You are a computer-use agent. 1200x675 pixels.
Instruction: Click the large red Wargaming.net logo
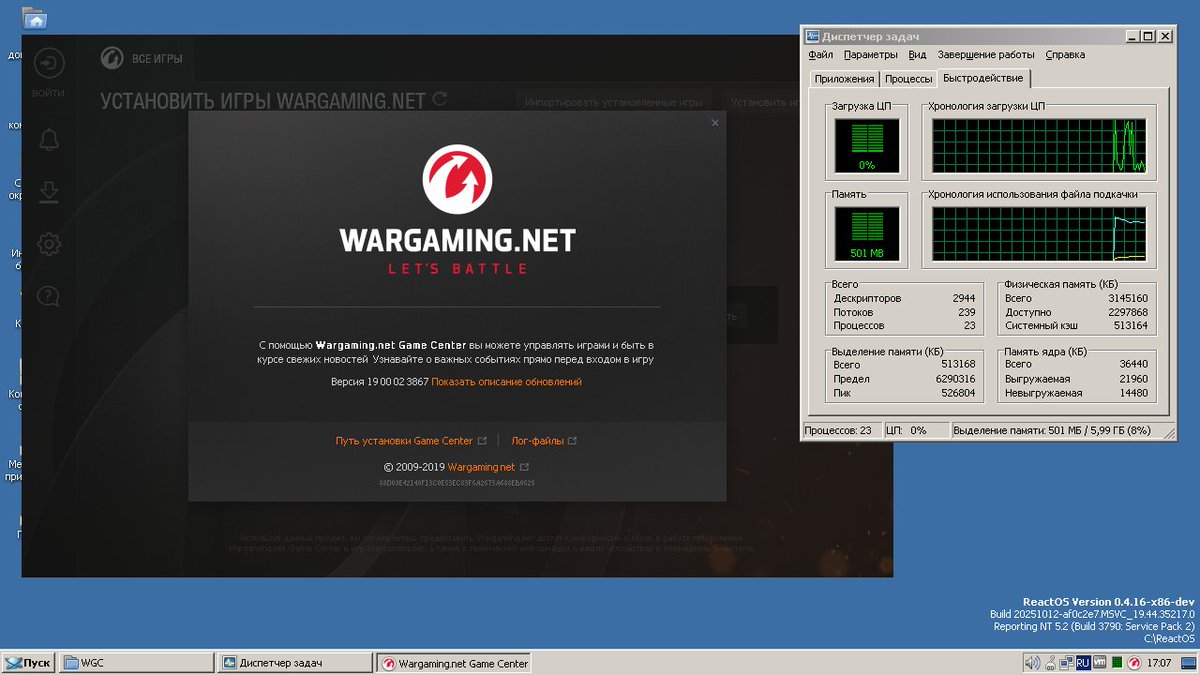pos(457,179)
